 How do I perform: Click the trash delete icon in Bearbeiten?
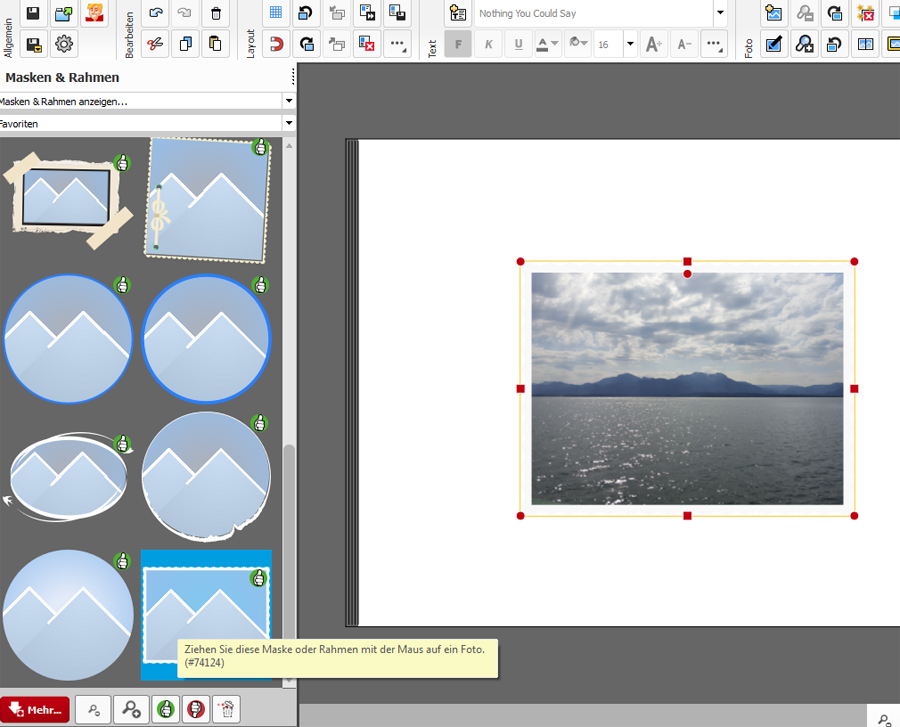click(x=215, y=13)
